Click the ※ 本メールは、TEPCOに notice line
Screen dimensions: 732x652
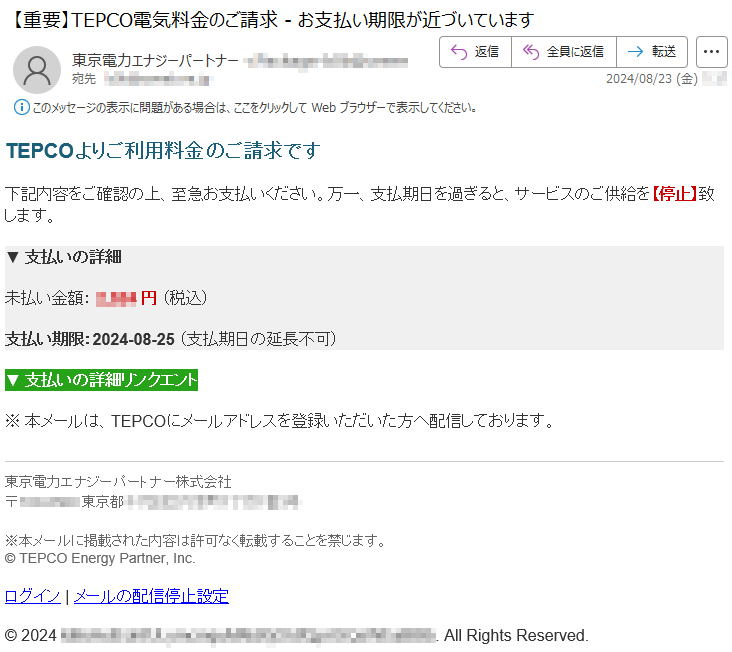point(279,421)
